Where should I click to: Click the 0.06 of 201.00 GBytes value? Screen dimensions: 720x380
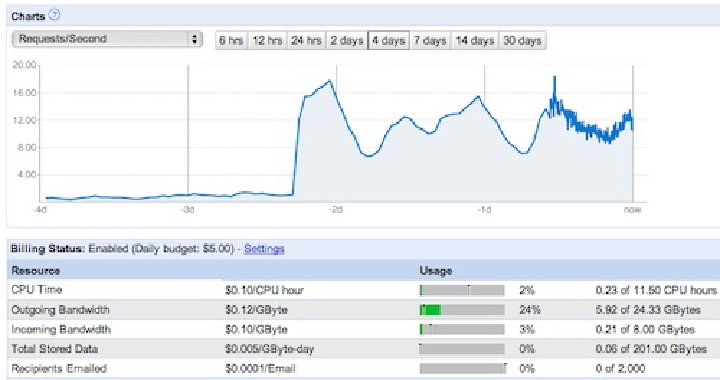tap(651, 349)
